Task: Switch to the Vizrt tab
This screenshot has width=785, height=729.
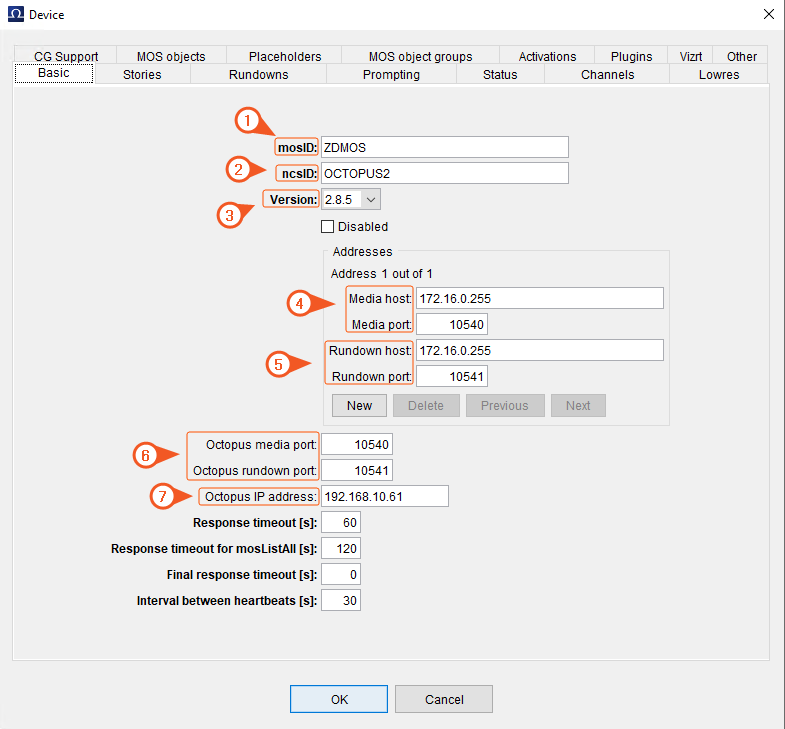Action: pyautogui.click(x=690, y=57)
